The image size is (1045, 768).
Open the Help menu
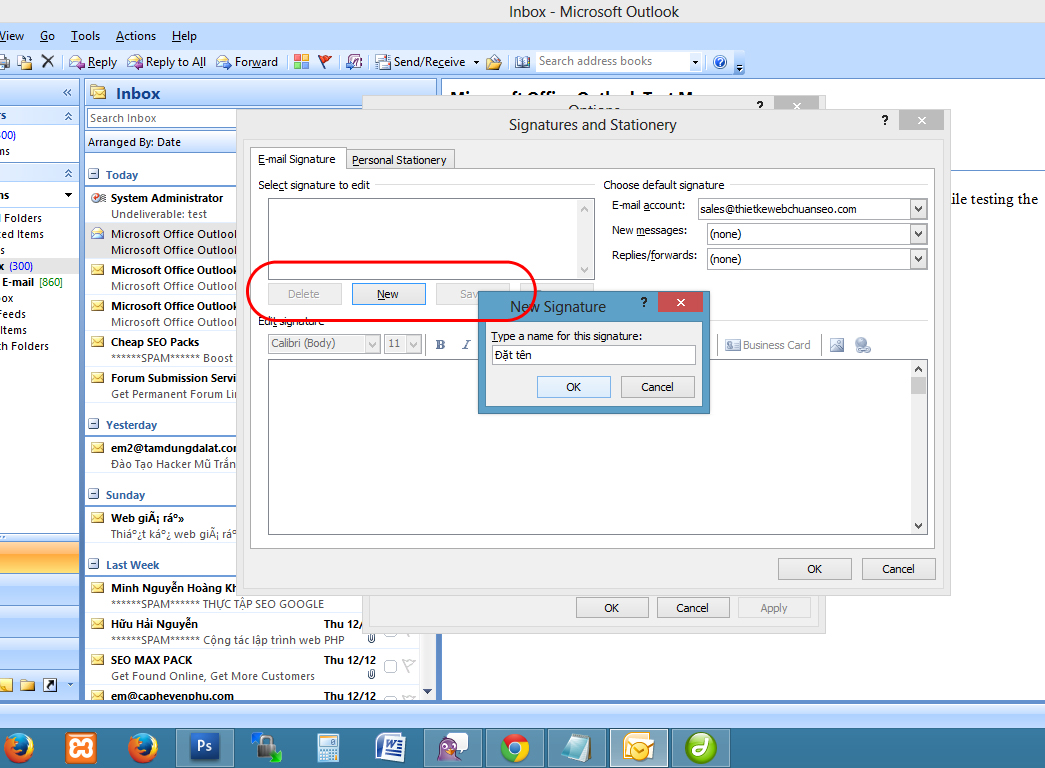[x=184, y=36]
